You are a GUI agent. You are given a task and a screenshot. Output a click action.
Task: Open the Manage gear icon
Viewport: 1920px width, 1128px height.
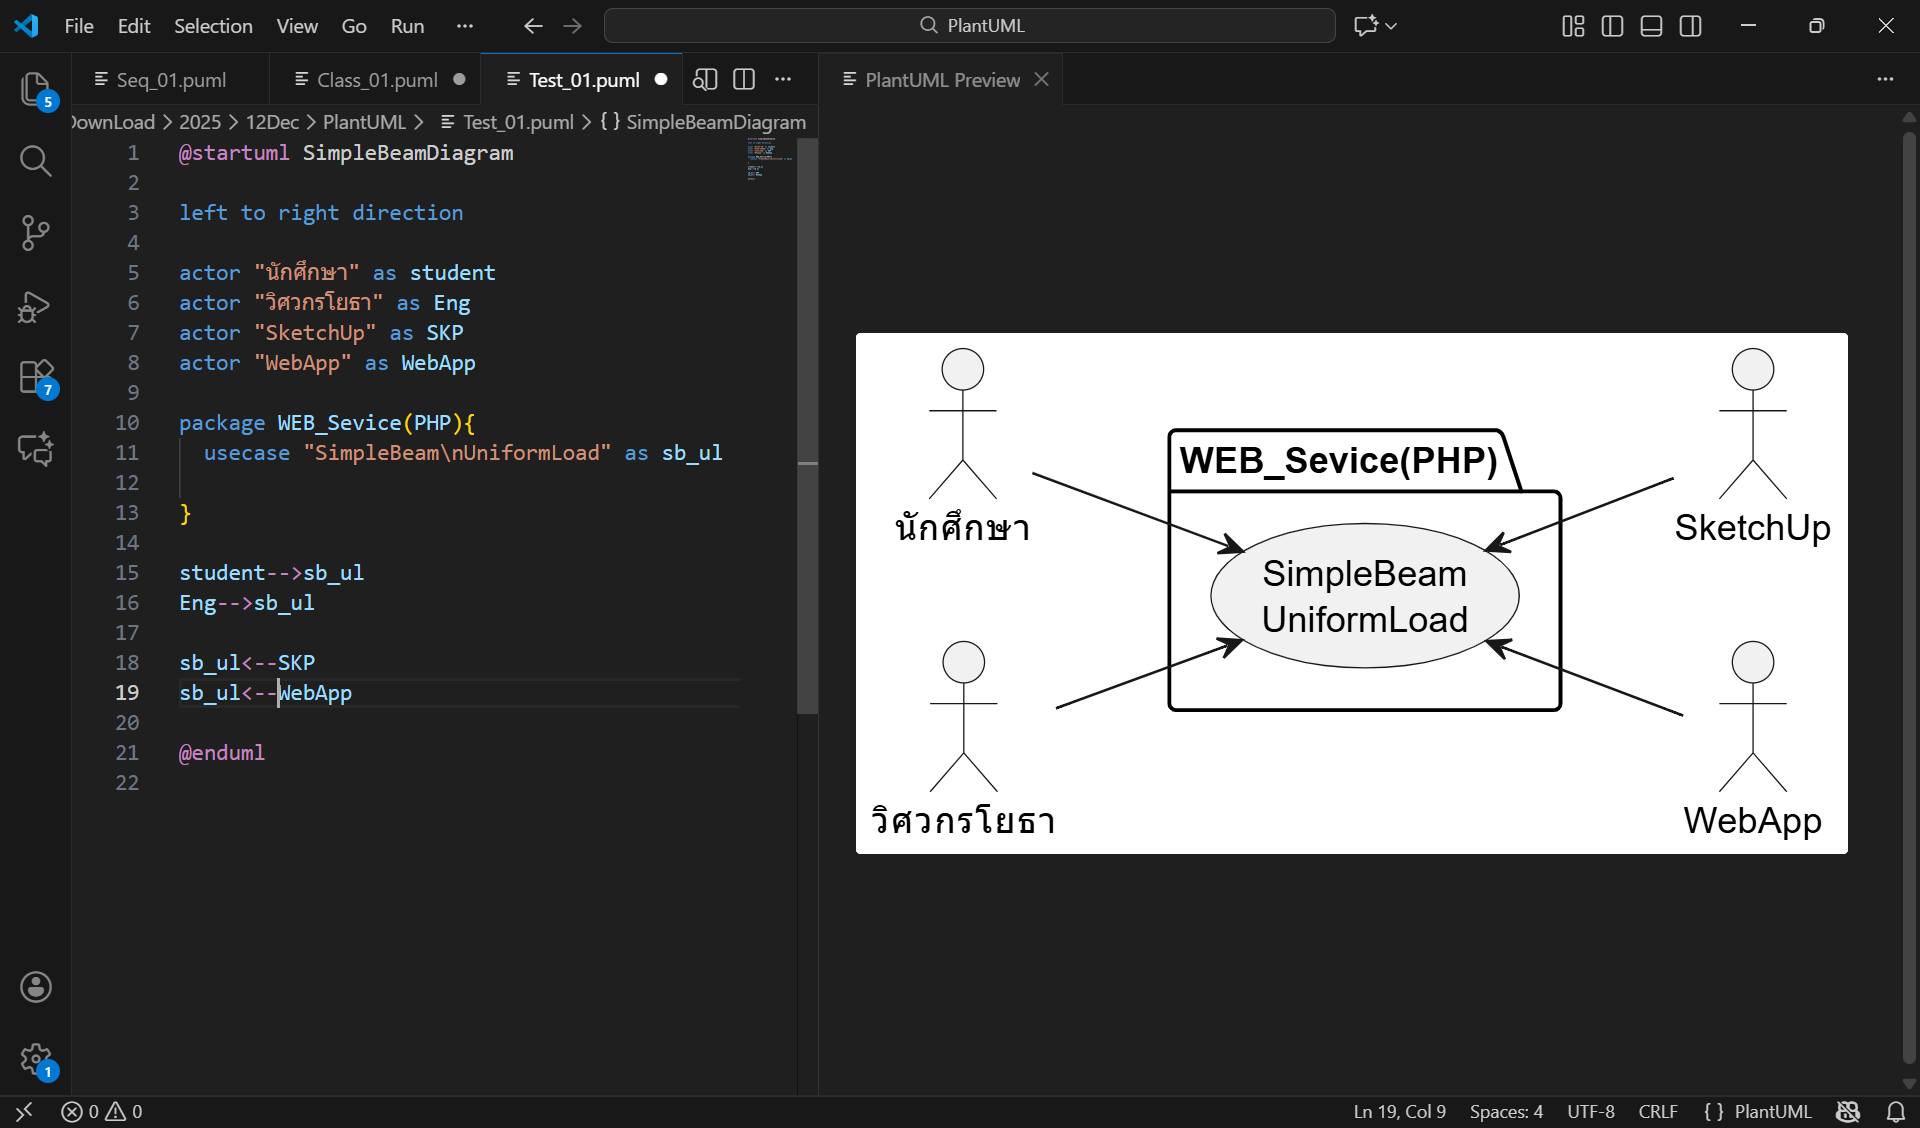click(36, 1059)
